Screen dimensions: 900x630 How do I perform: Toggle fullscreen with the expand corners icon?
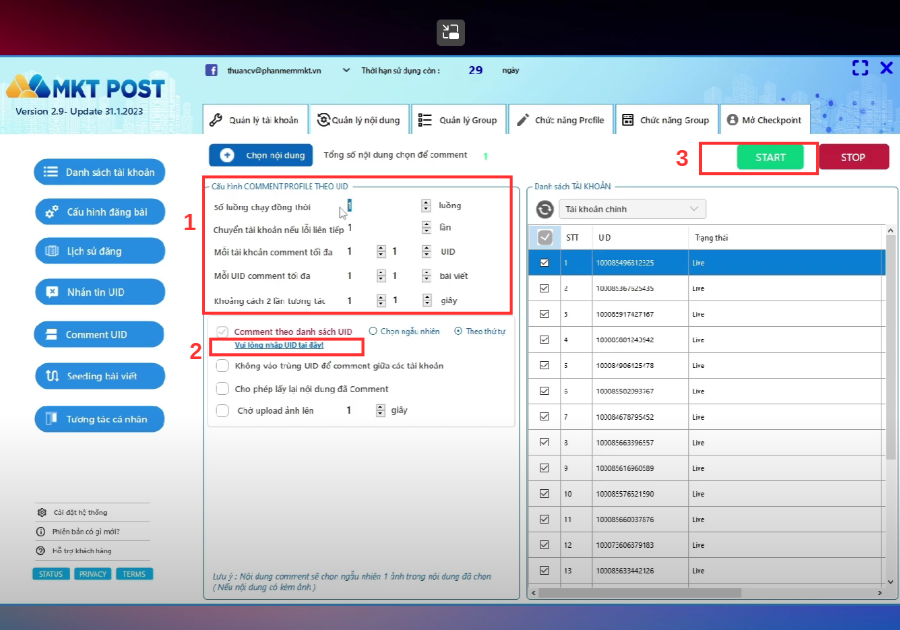(860, 68)
